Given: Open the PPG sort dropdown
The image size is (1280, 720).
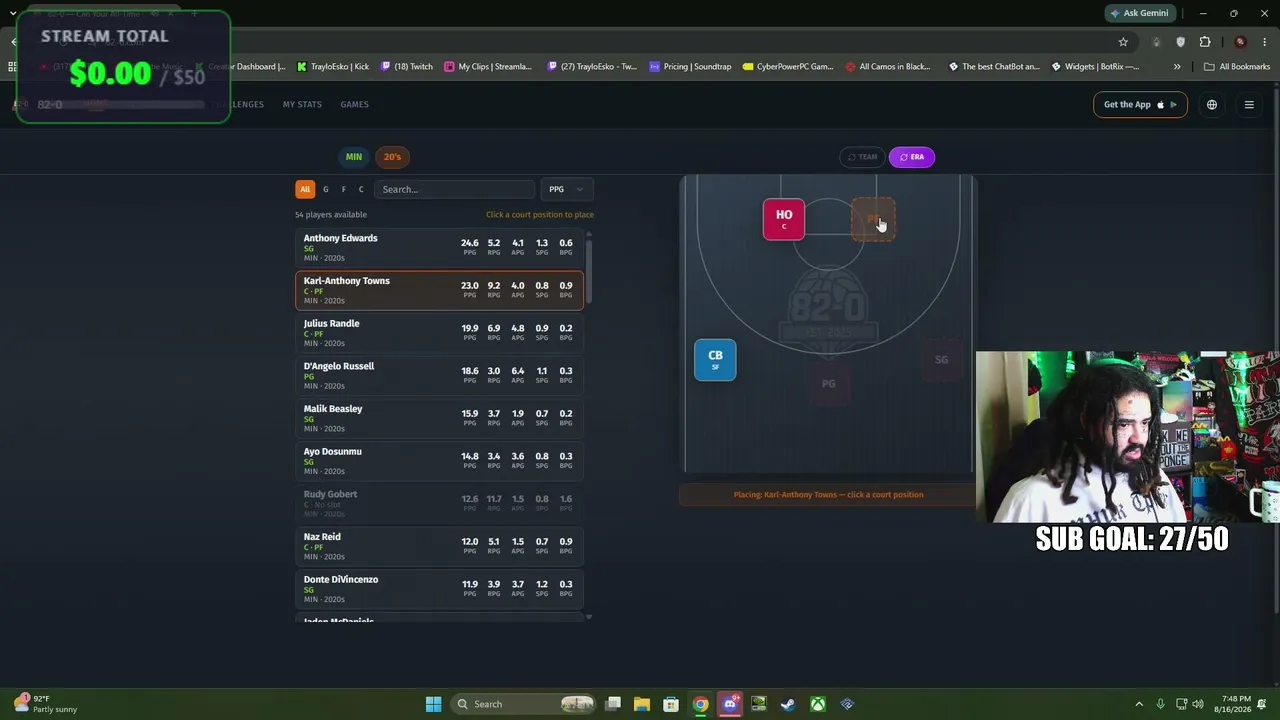Looking at the screenshot, I should coord(566,189).
